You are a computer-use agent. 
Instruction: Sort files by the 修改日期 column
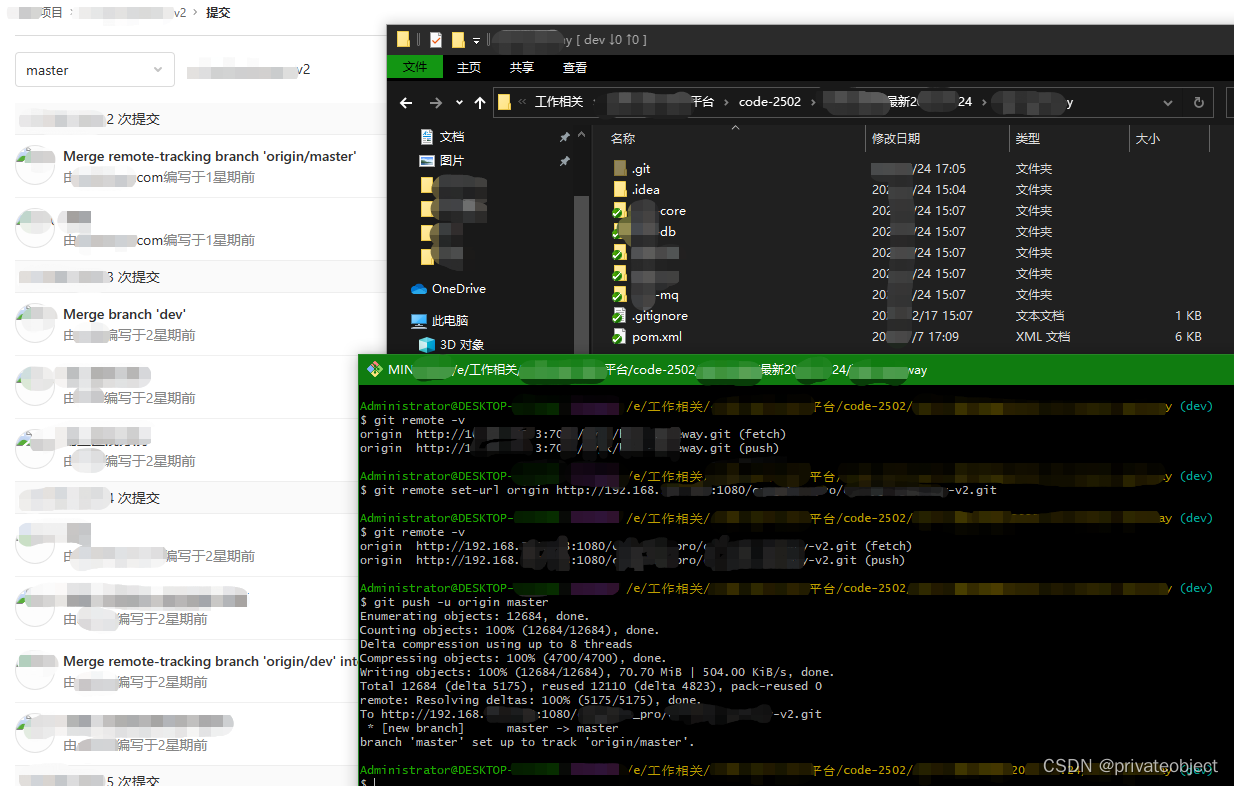(x=896, y=139)
